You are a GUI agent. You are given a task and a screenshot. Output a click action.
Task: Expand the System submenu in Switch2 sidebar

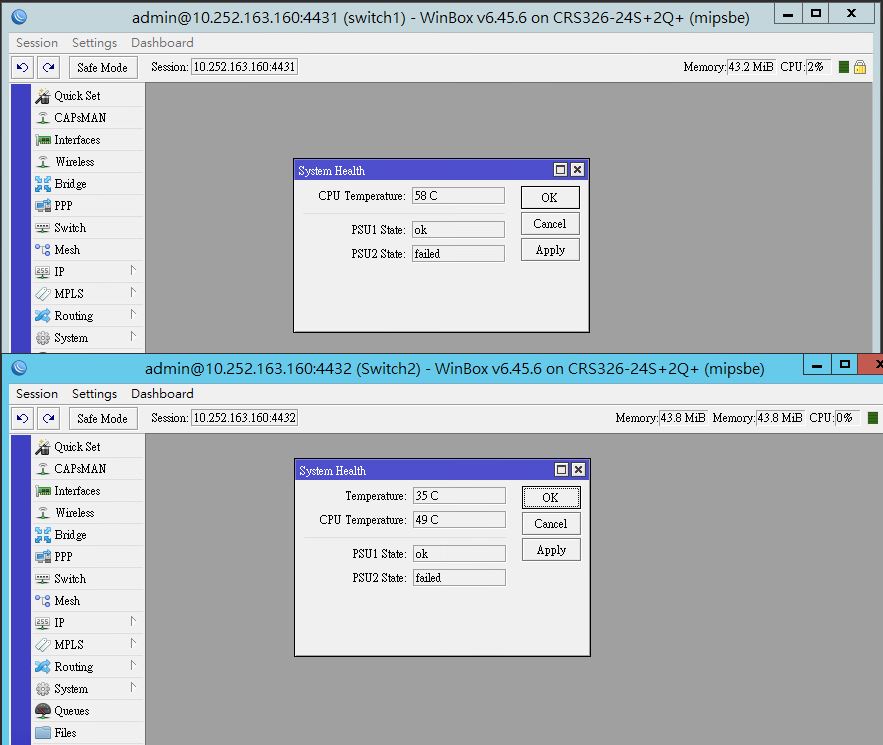pos(88,689)
